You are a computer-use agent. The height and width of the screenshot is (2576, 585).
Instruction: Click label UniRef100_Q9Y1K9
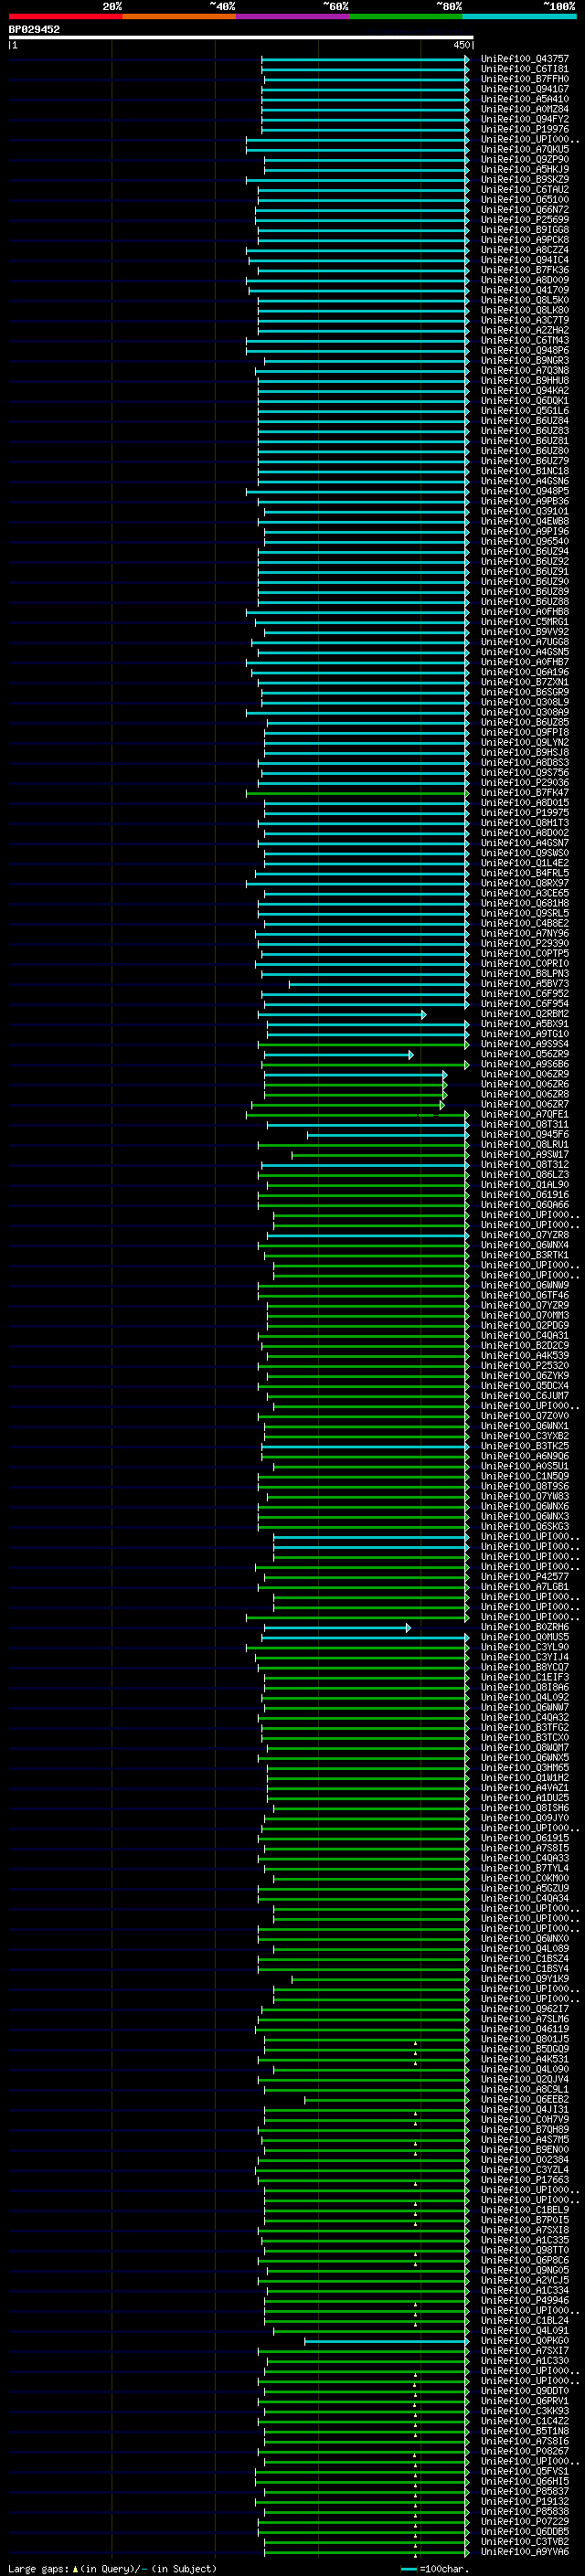point(525,1979)
